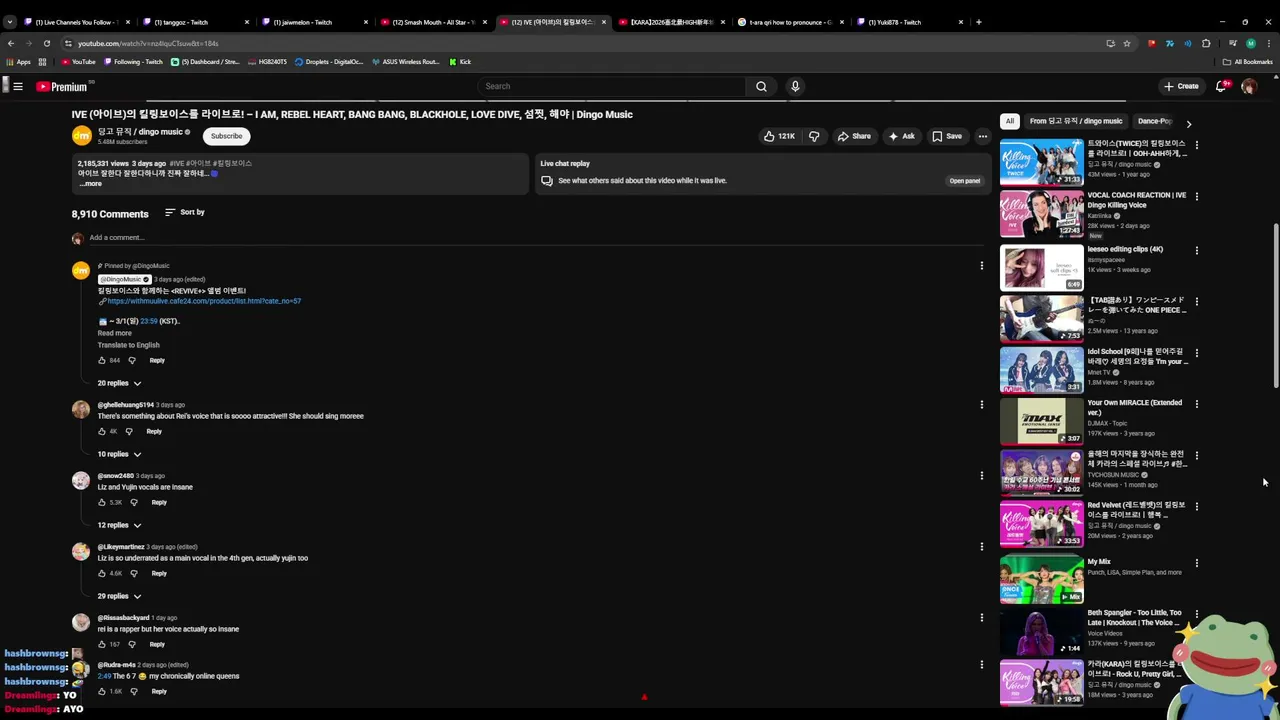Open the Following - Twitch bookmark
Viewport: 1280px width, 720px height.
(132, 62)
